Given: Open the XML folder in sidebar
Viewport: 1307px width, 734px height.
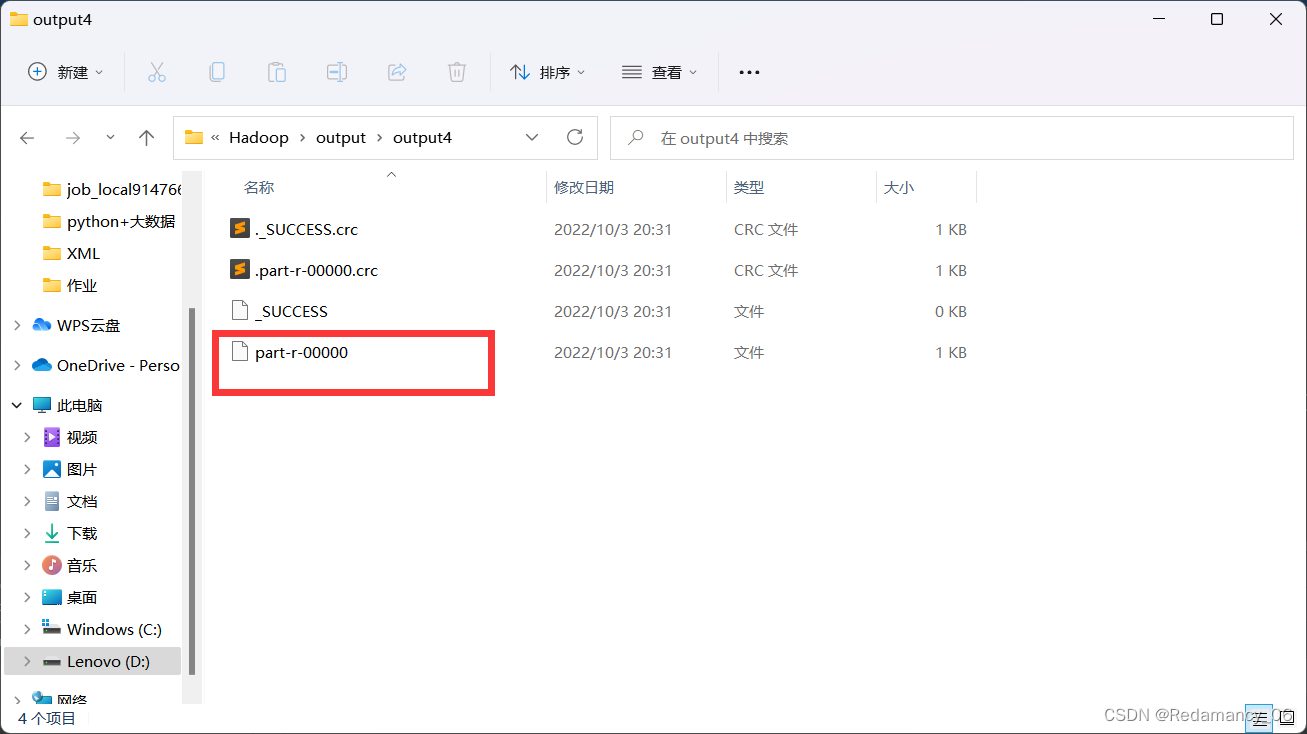Looking at the screenshot, I should tap(72, 253).
